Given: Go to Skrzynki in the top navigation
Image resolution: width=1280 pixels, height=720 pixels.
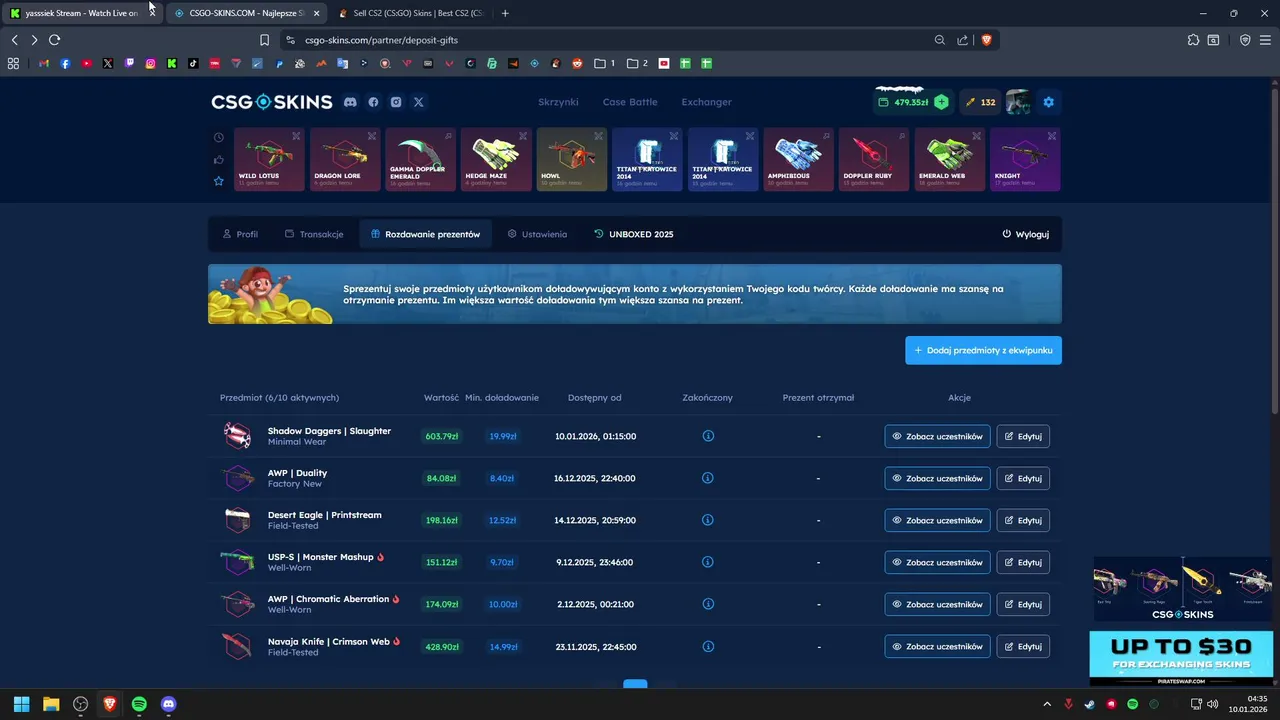Looking at the screenshot, I should pos(558,102).
